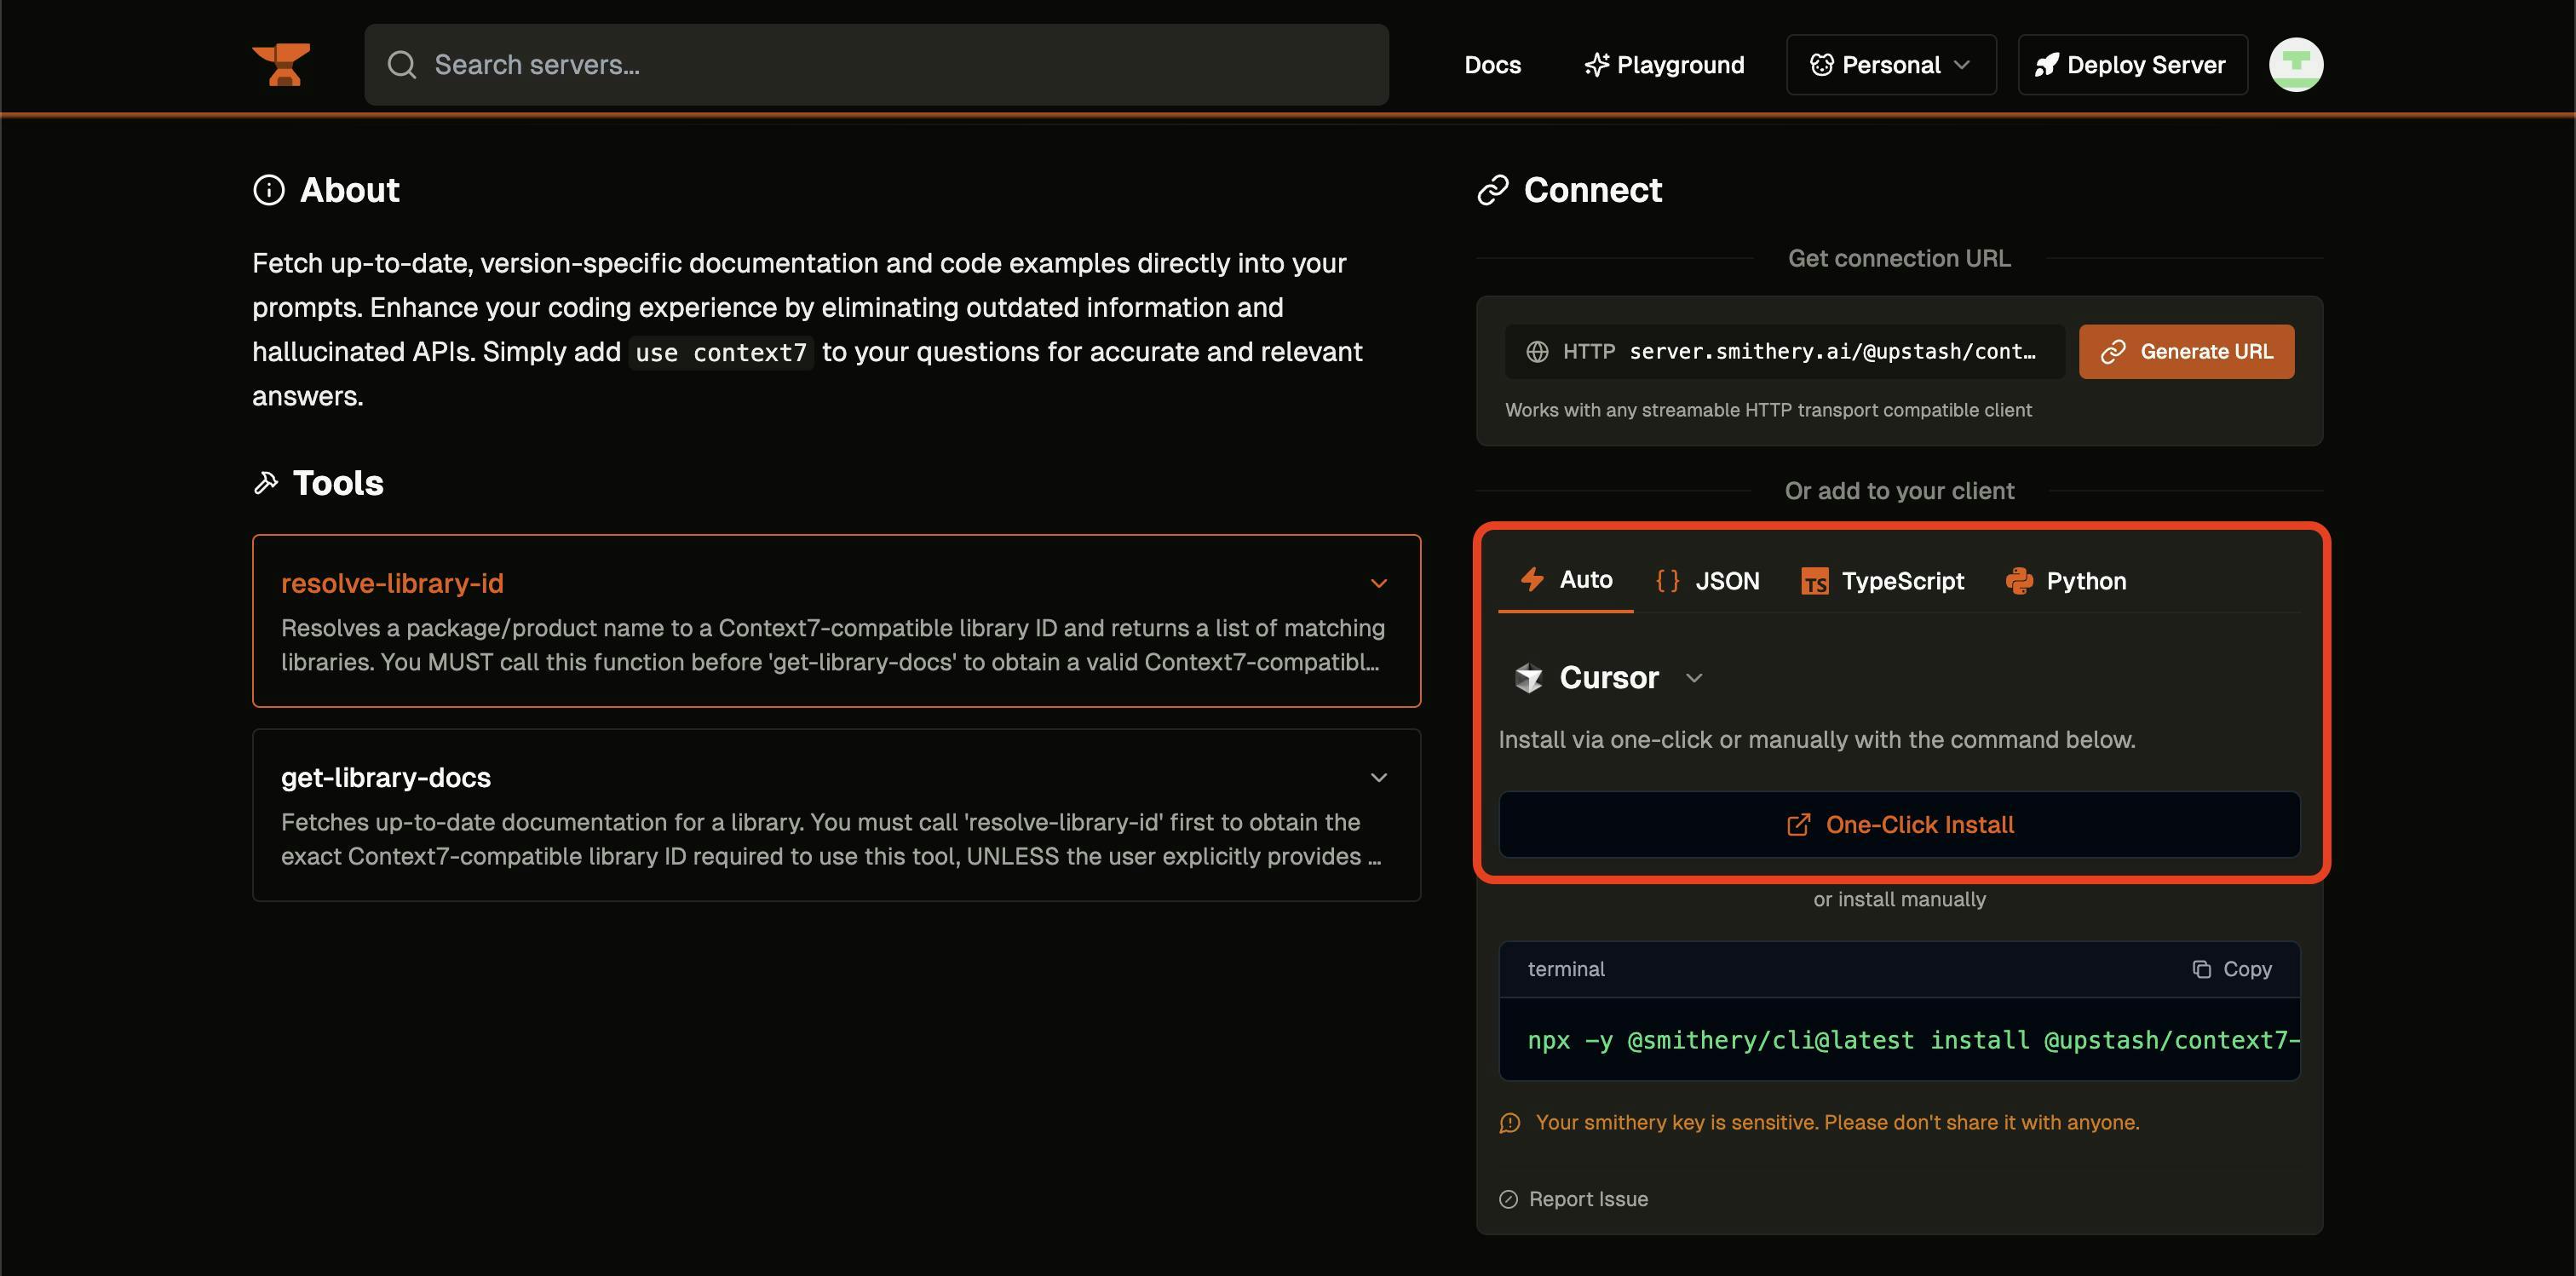
Task: Click the About info icon
Action: tap(269, 190)
